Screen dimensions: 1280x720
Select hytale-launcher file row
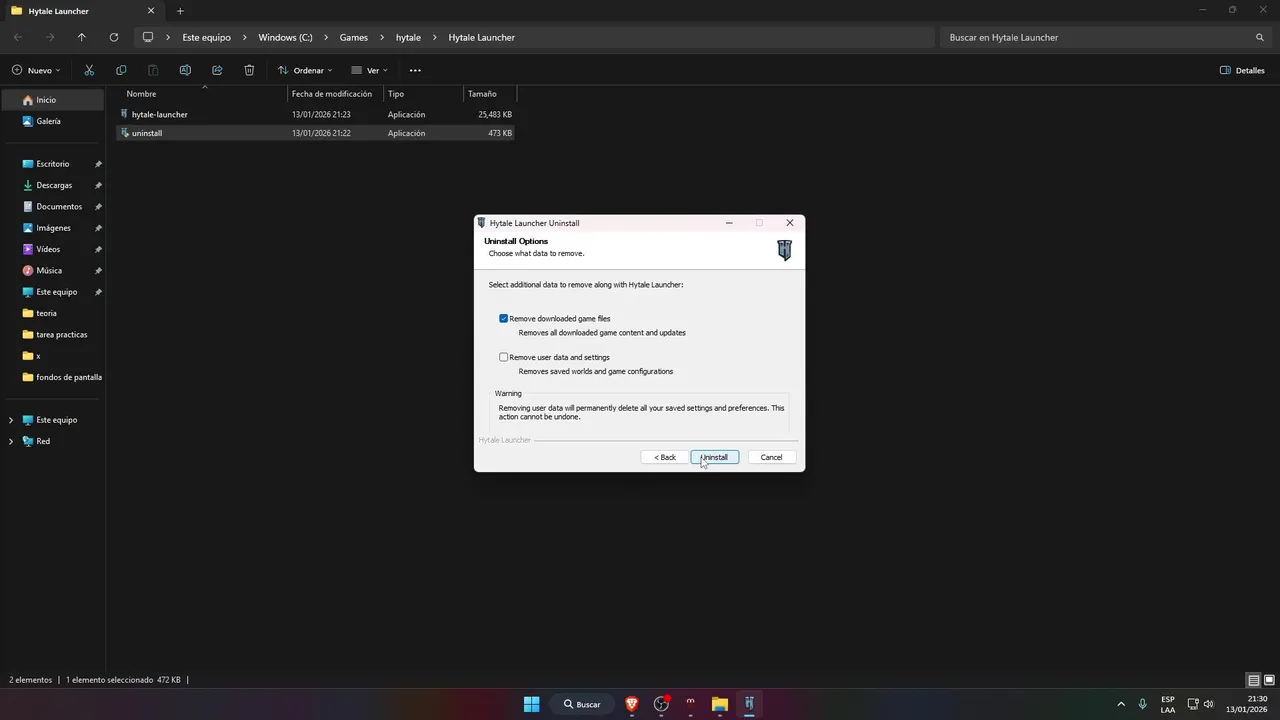pyautogui.click(x=315, y=114)
